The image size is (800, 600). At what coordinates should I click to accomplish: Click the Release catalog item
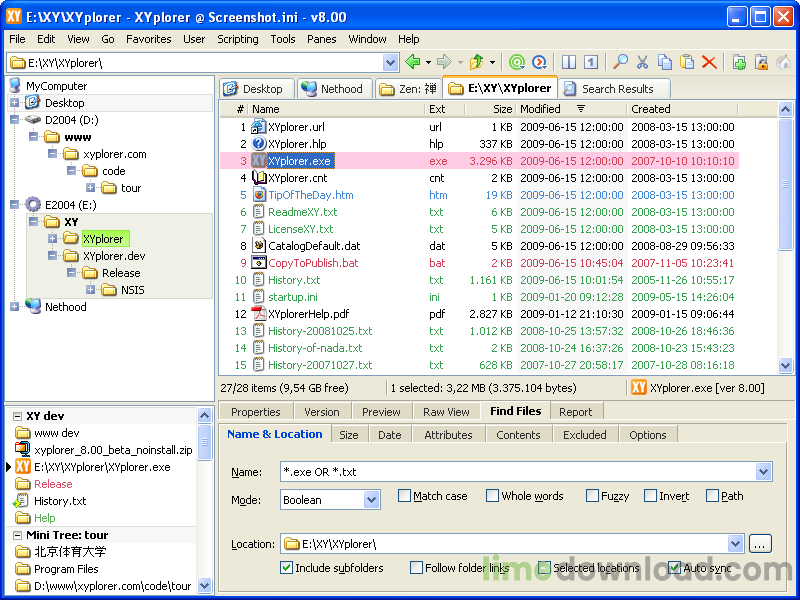click(53, 484)
